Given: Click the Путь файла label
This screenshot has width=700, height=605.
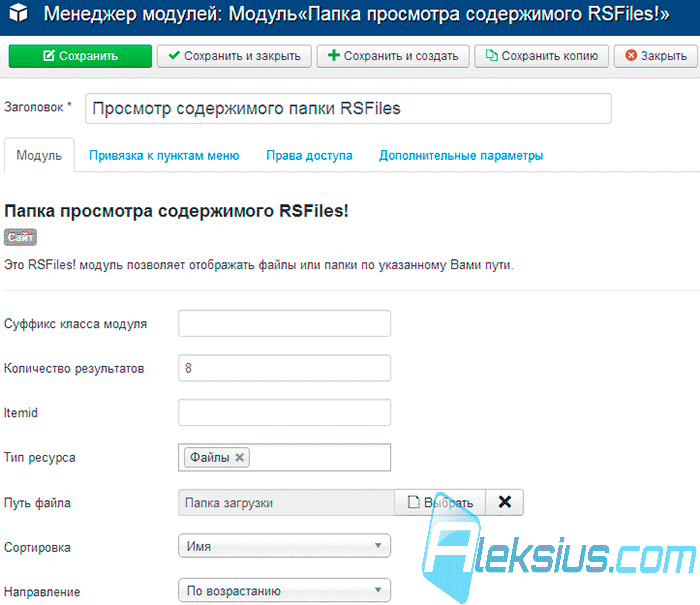Looking at the screenshot, I should (x=38, y=503).
